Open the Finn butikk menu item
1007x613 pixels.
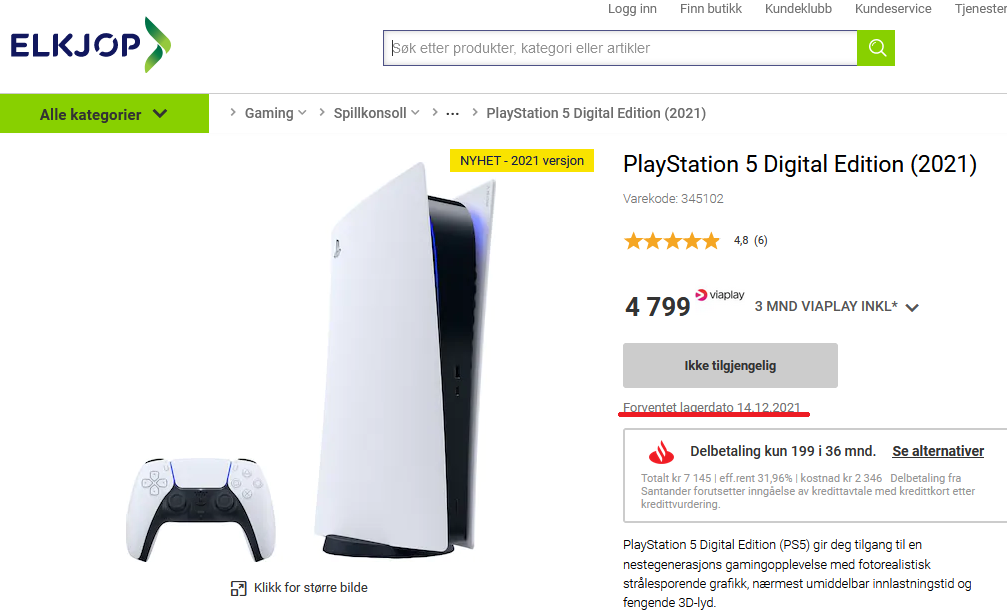click(711, 8)
